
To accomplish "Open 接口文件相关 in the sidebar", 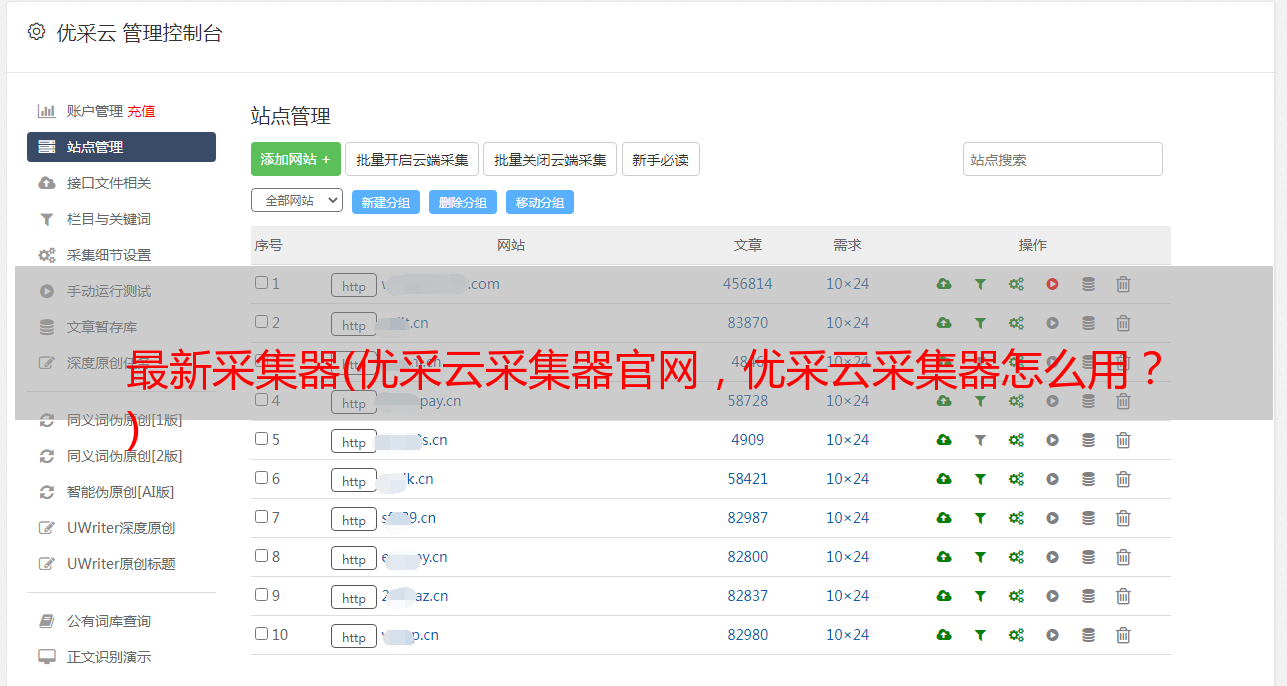I will 109,183.
